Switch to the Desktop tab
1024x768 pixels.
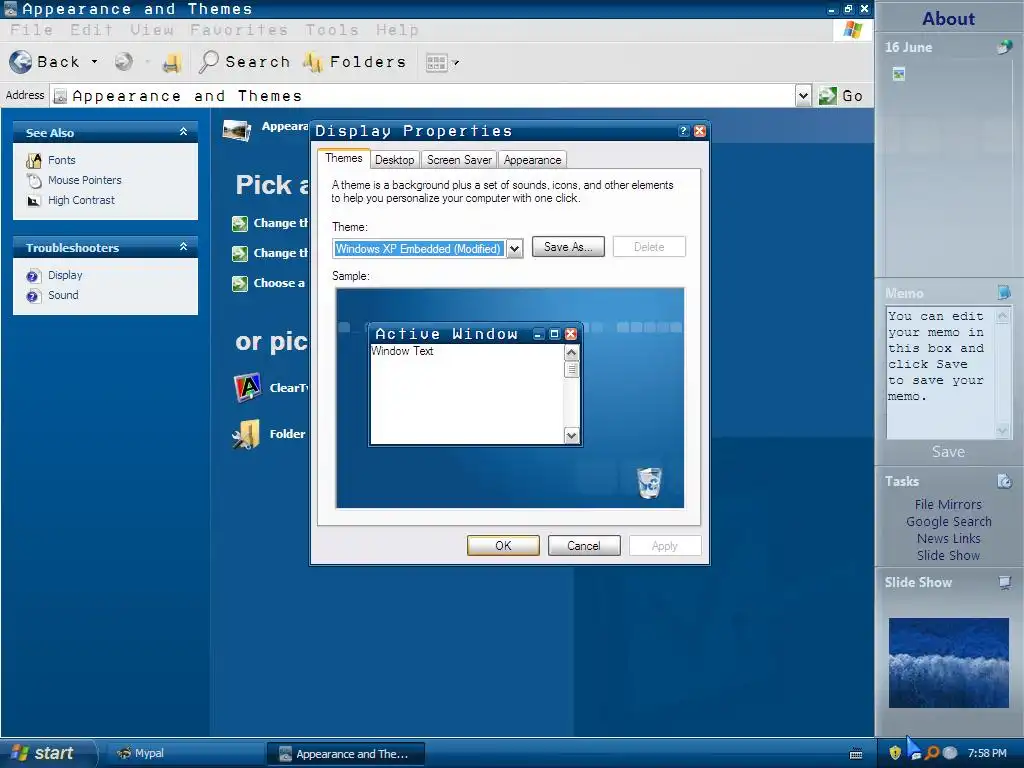[394, 160]
